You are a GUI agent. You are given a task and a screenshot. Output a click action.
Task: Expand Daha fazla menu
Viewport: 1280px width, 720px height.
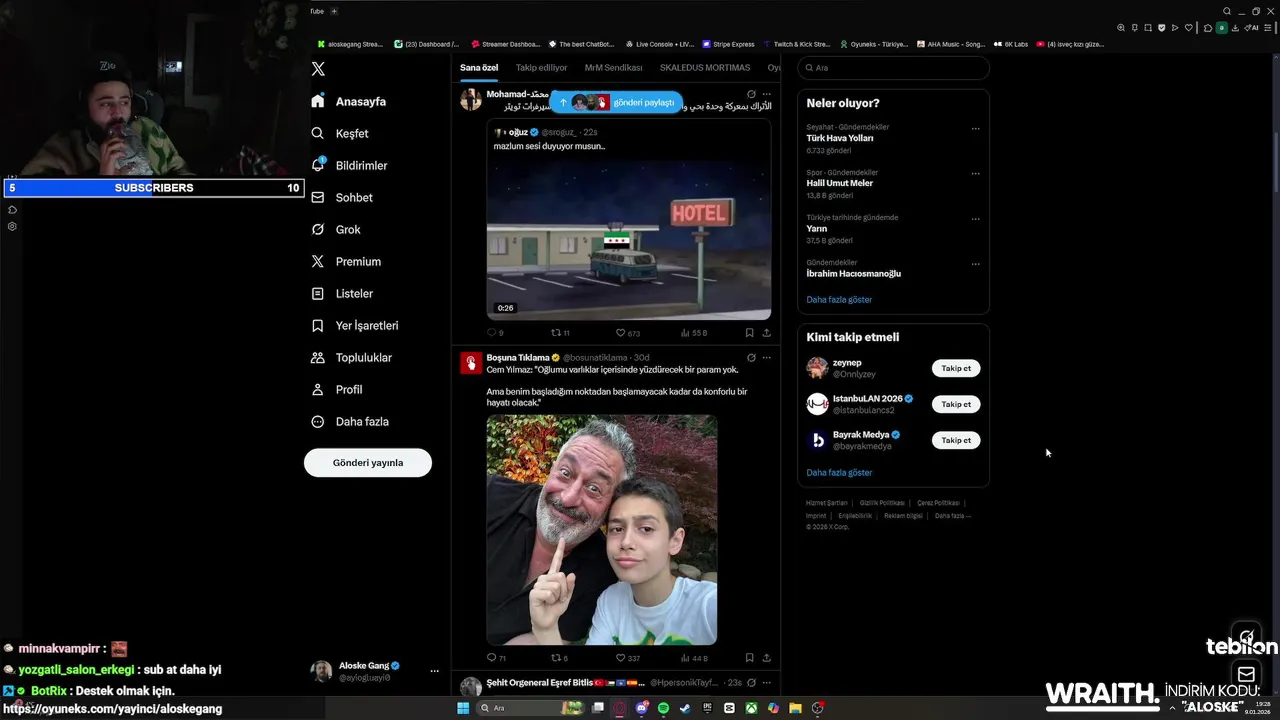[350, 421]
